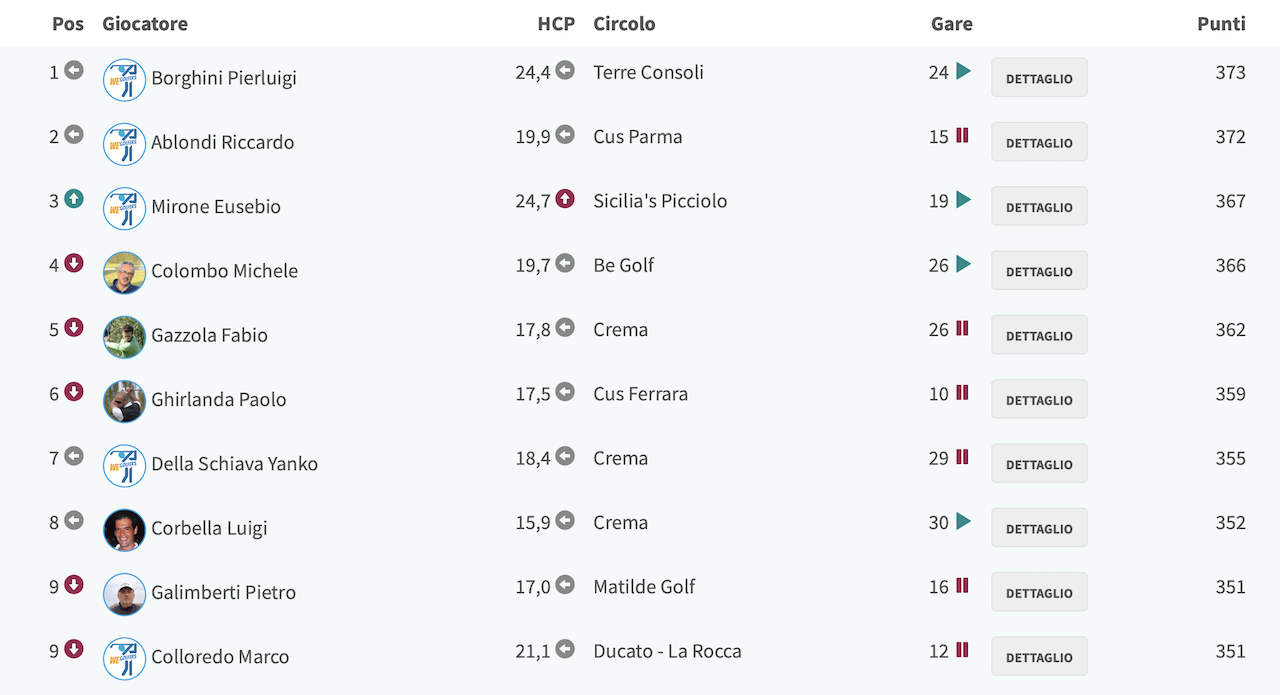The height and width of the screenshot is (695, 1280).
Task: Click the green play icon in Corbella's Gare
Action: [963, 521]
